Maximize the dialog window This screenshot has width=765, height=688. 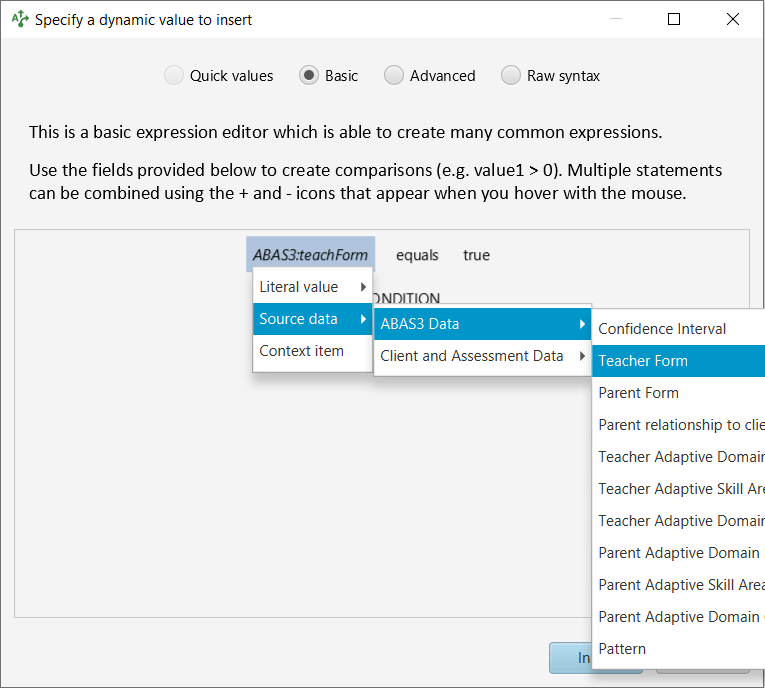[674, 19]
